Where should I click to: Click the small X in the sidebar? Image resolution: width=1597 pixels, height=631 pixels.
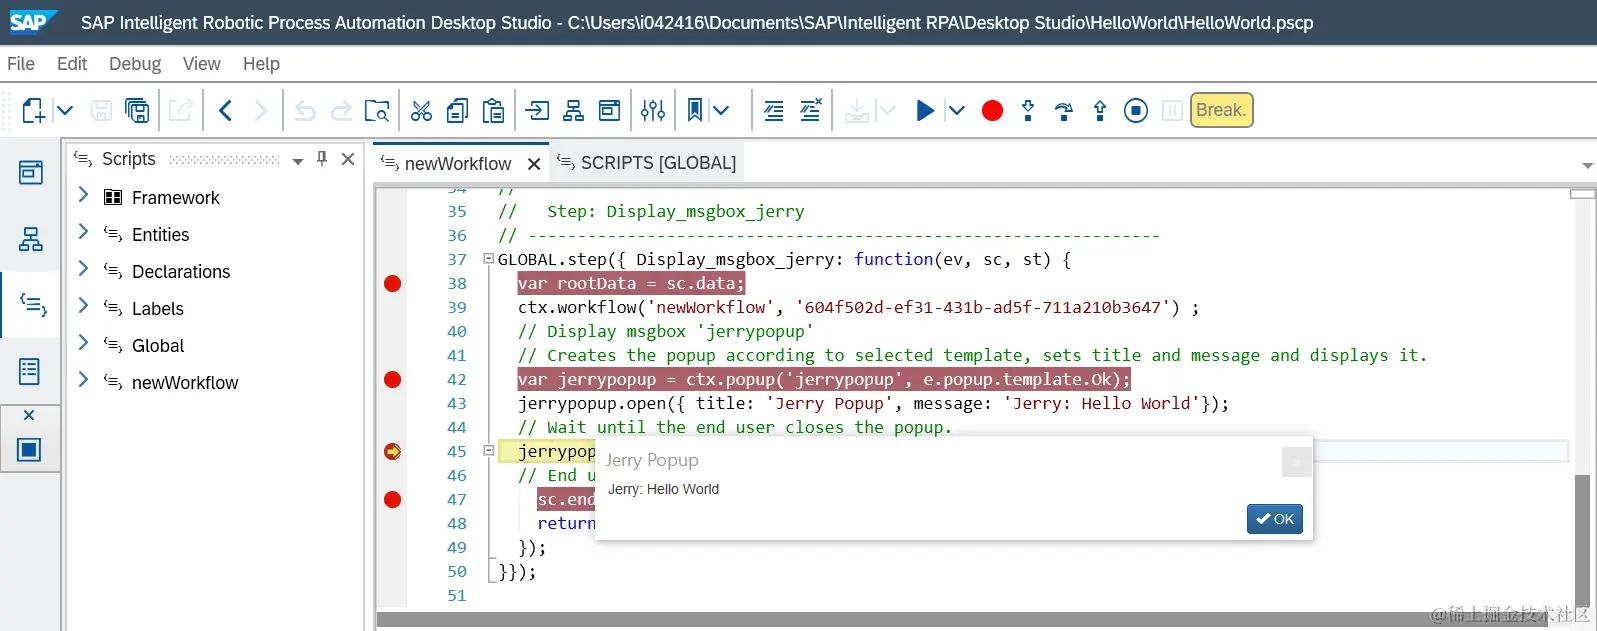(x=29, y=415)
